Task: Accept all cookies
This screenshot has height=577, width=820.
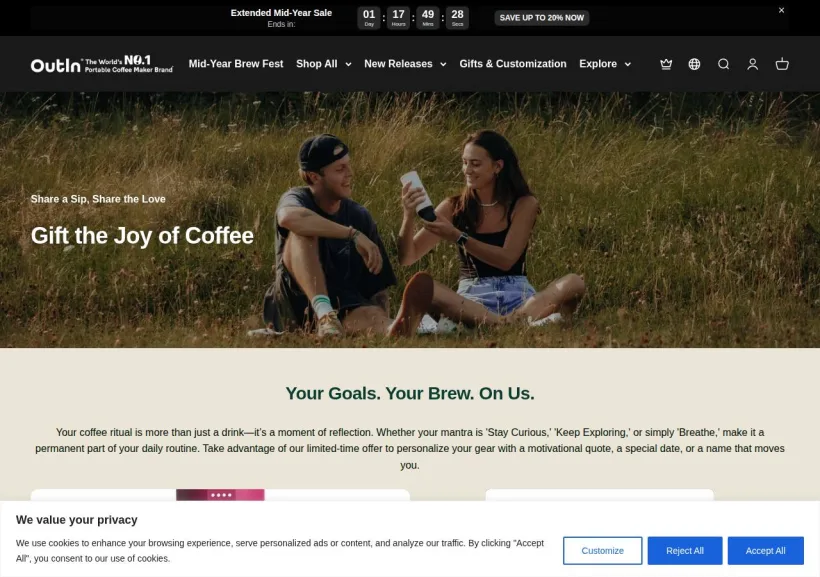Action: pyautogui.click(x=765, y=550)
